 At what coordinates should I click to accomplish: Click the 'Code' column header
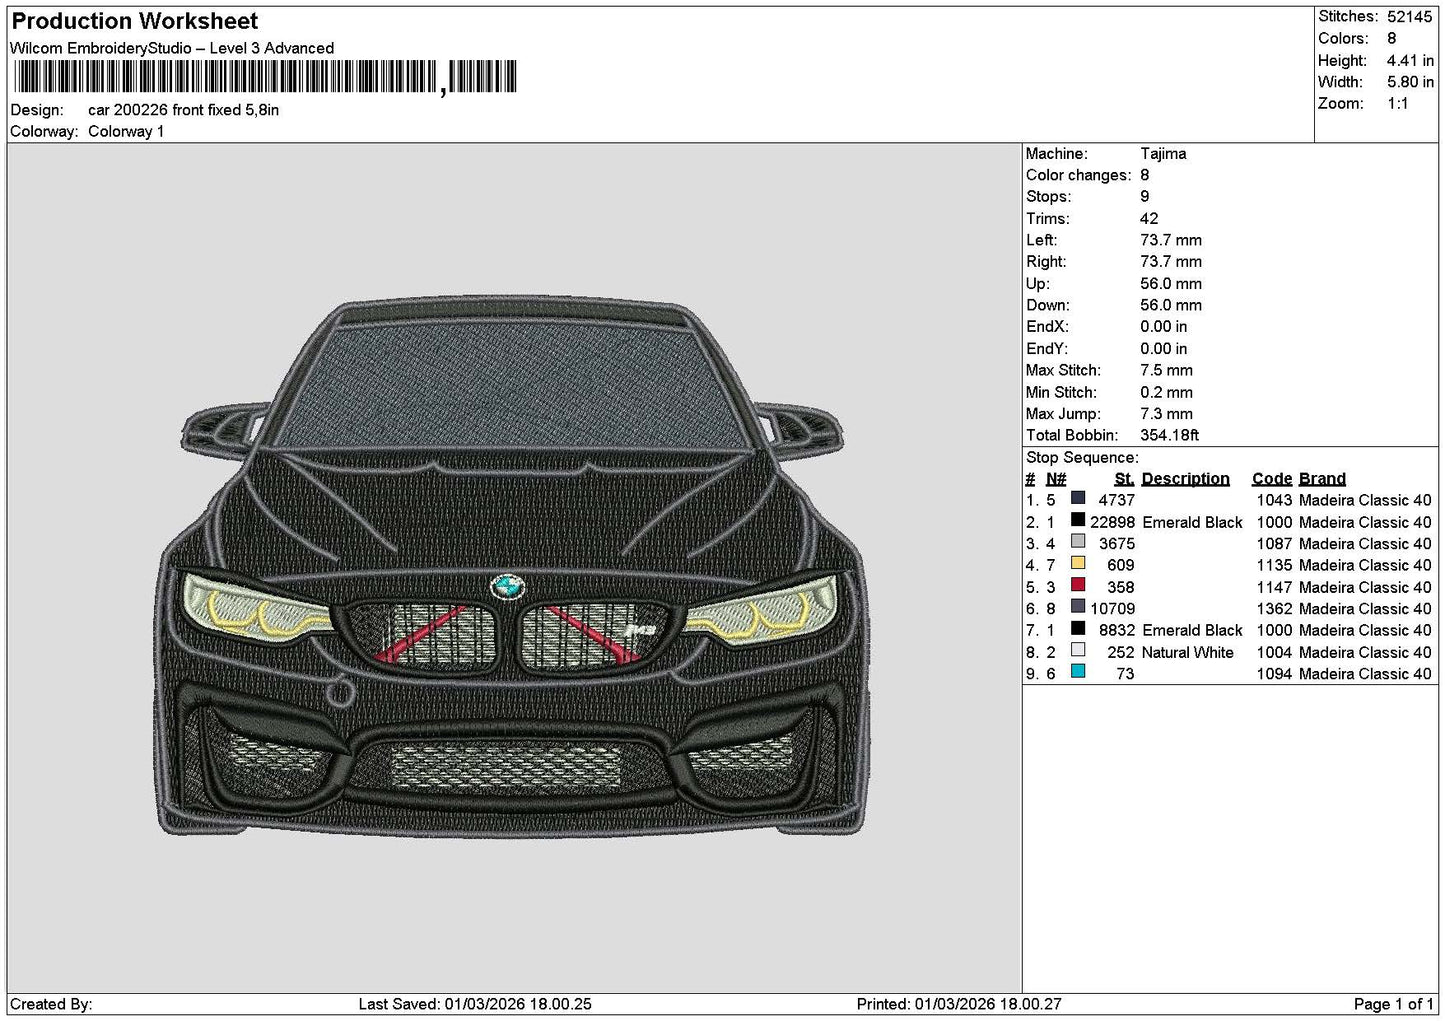tap(1271, 479)
